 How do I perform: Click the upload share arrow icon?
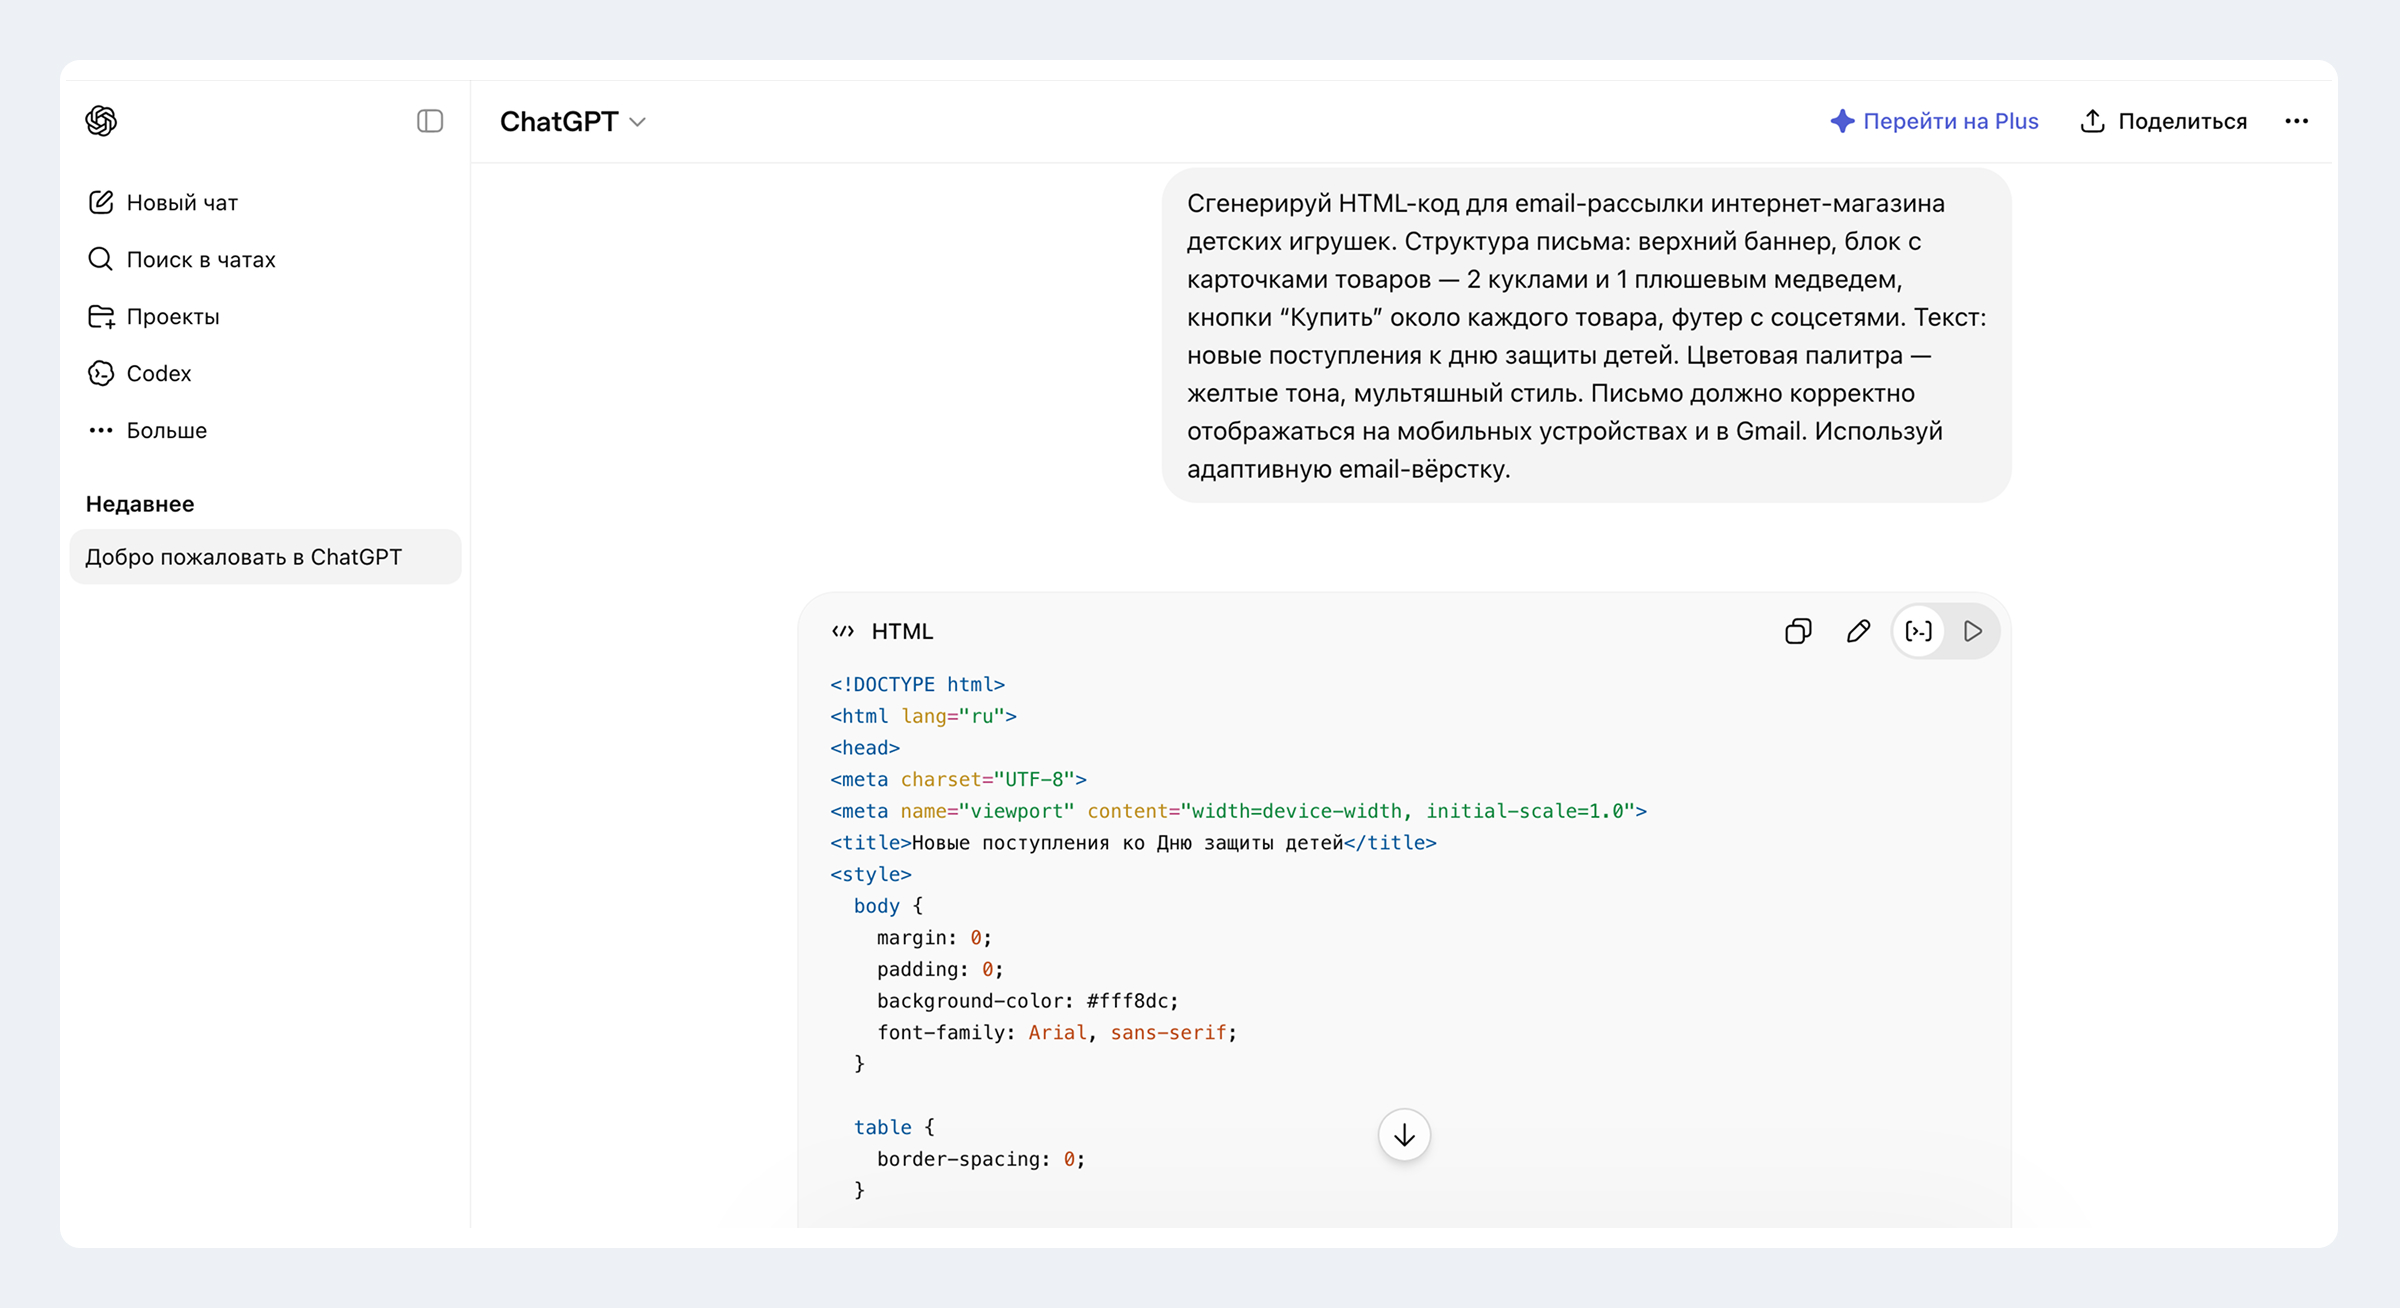tap(2093, 121)
